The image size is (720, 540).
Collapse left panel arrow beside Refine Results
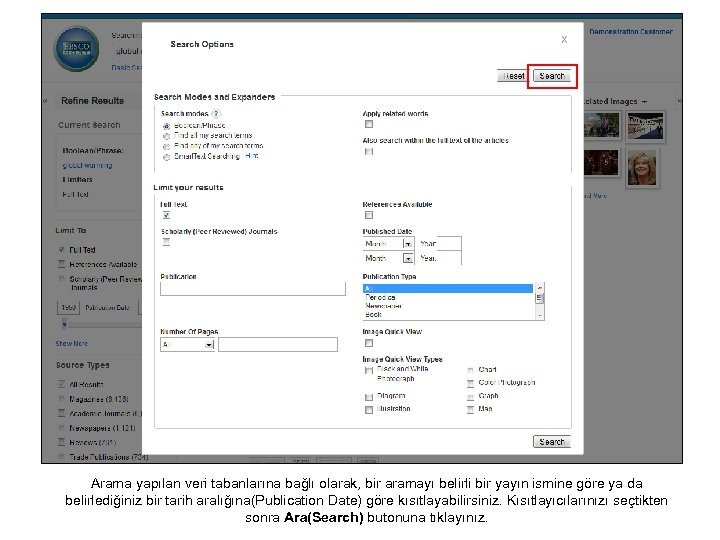[45, 101]
